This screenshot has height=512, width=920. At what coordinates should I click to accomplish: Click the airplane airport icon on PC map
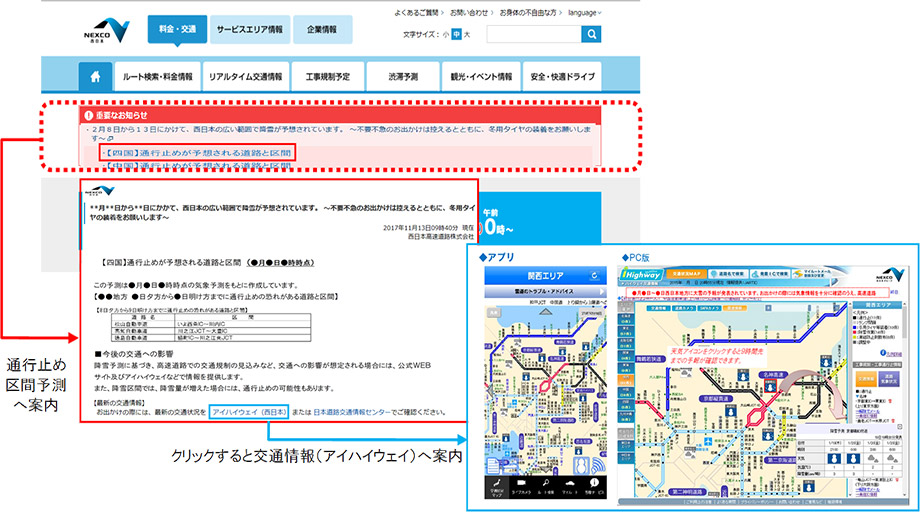[x=708, y=442]
